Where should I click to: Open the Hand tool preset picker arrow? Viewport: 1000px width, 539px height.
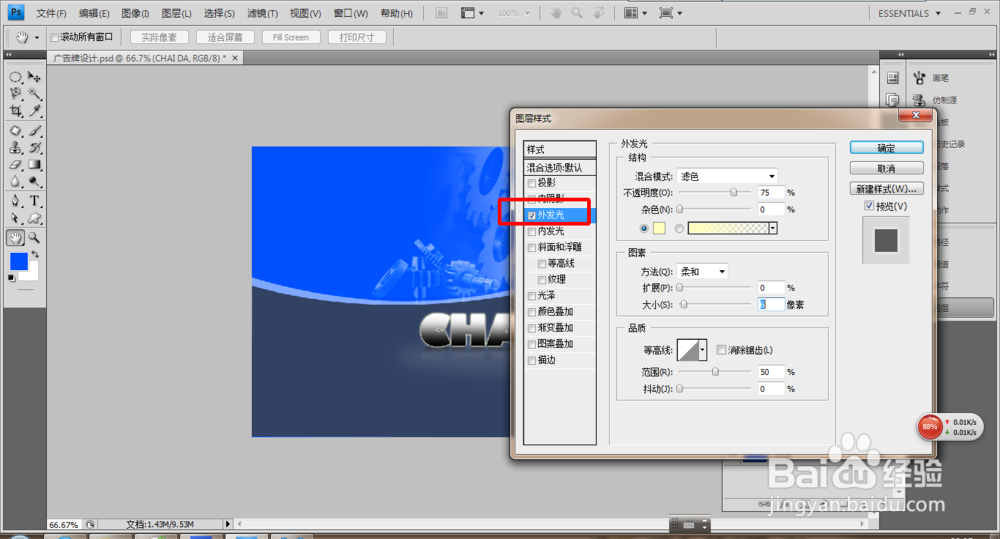pos(36,38)
